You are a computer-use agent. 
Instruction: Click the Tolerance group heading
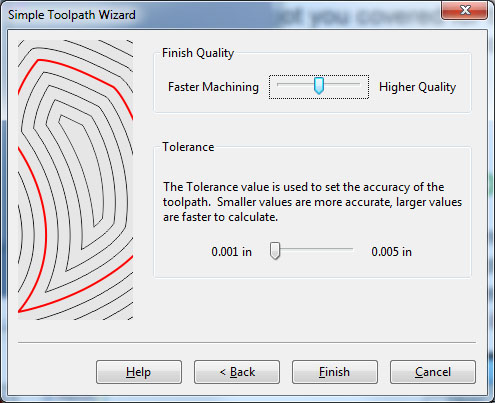click(188, 147)
